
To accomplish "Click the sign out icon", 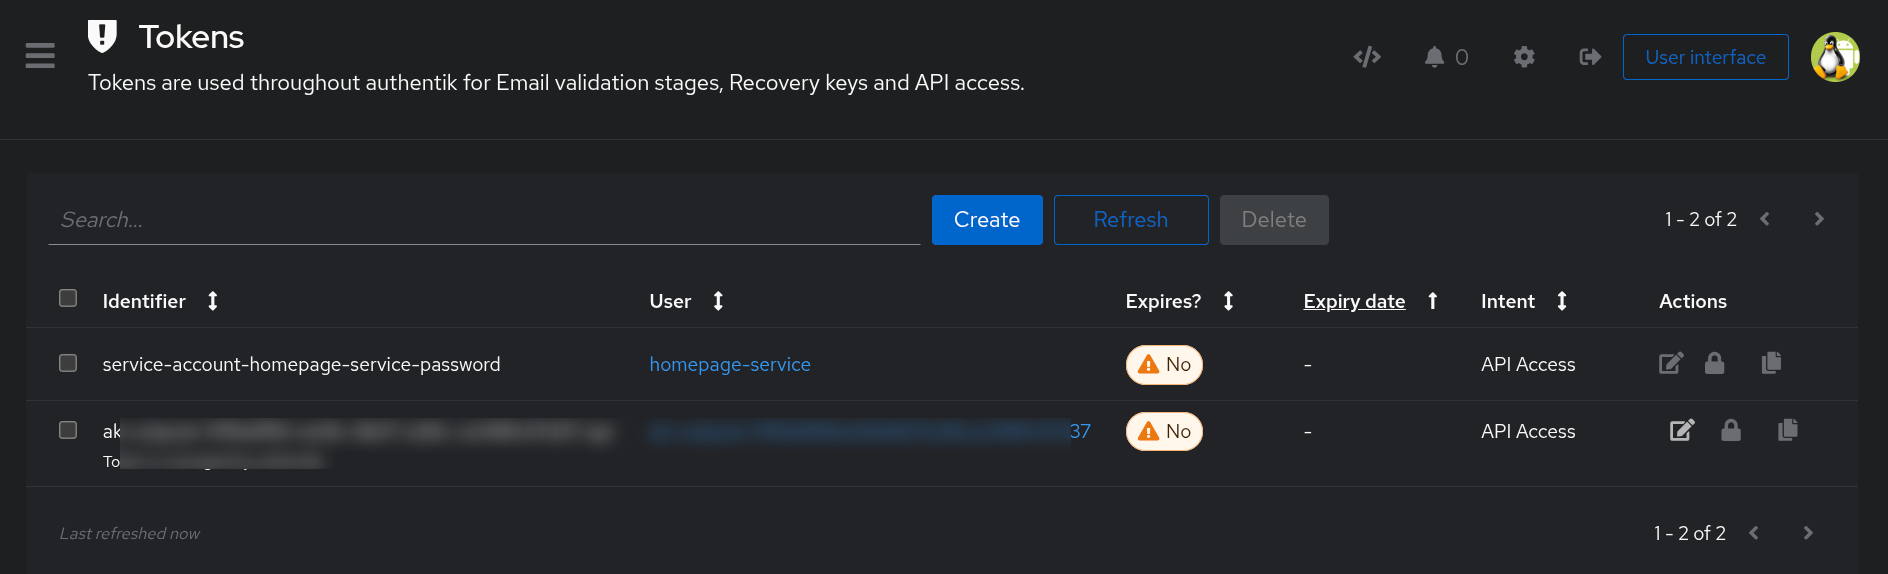I will tap(1589, 57).
